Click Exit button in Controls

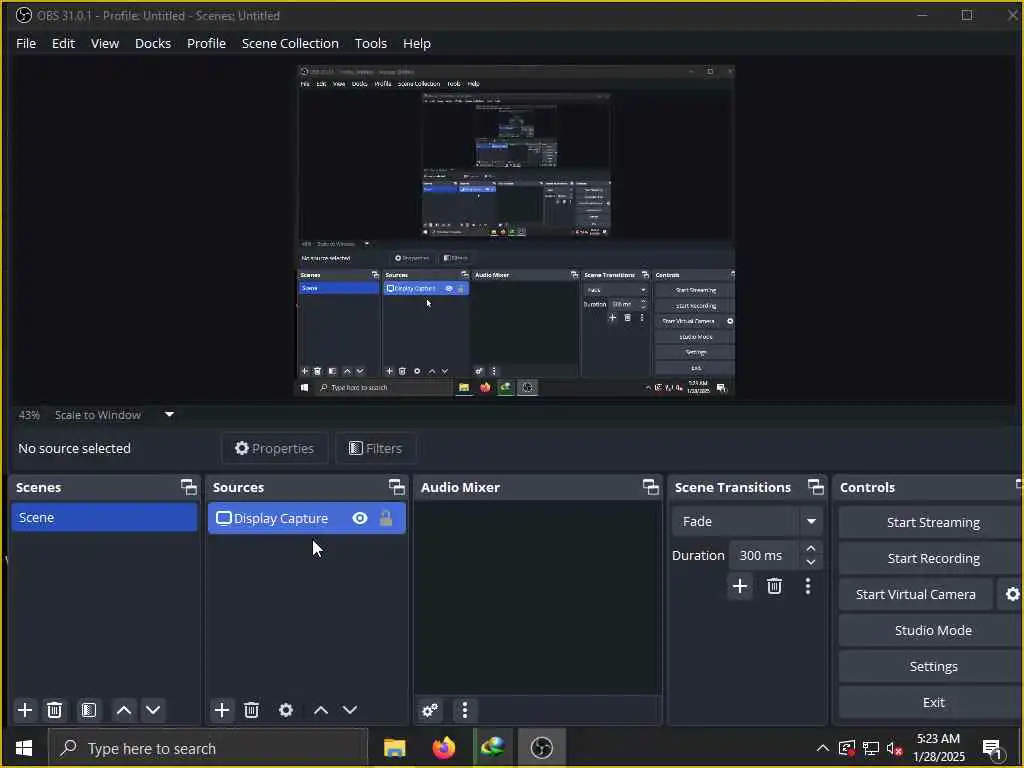pos(933,702)
